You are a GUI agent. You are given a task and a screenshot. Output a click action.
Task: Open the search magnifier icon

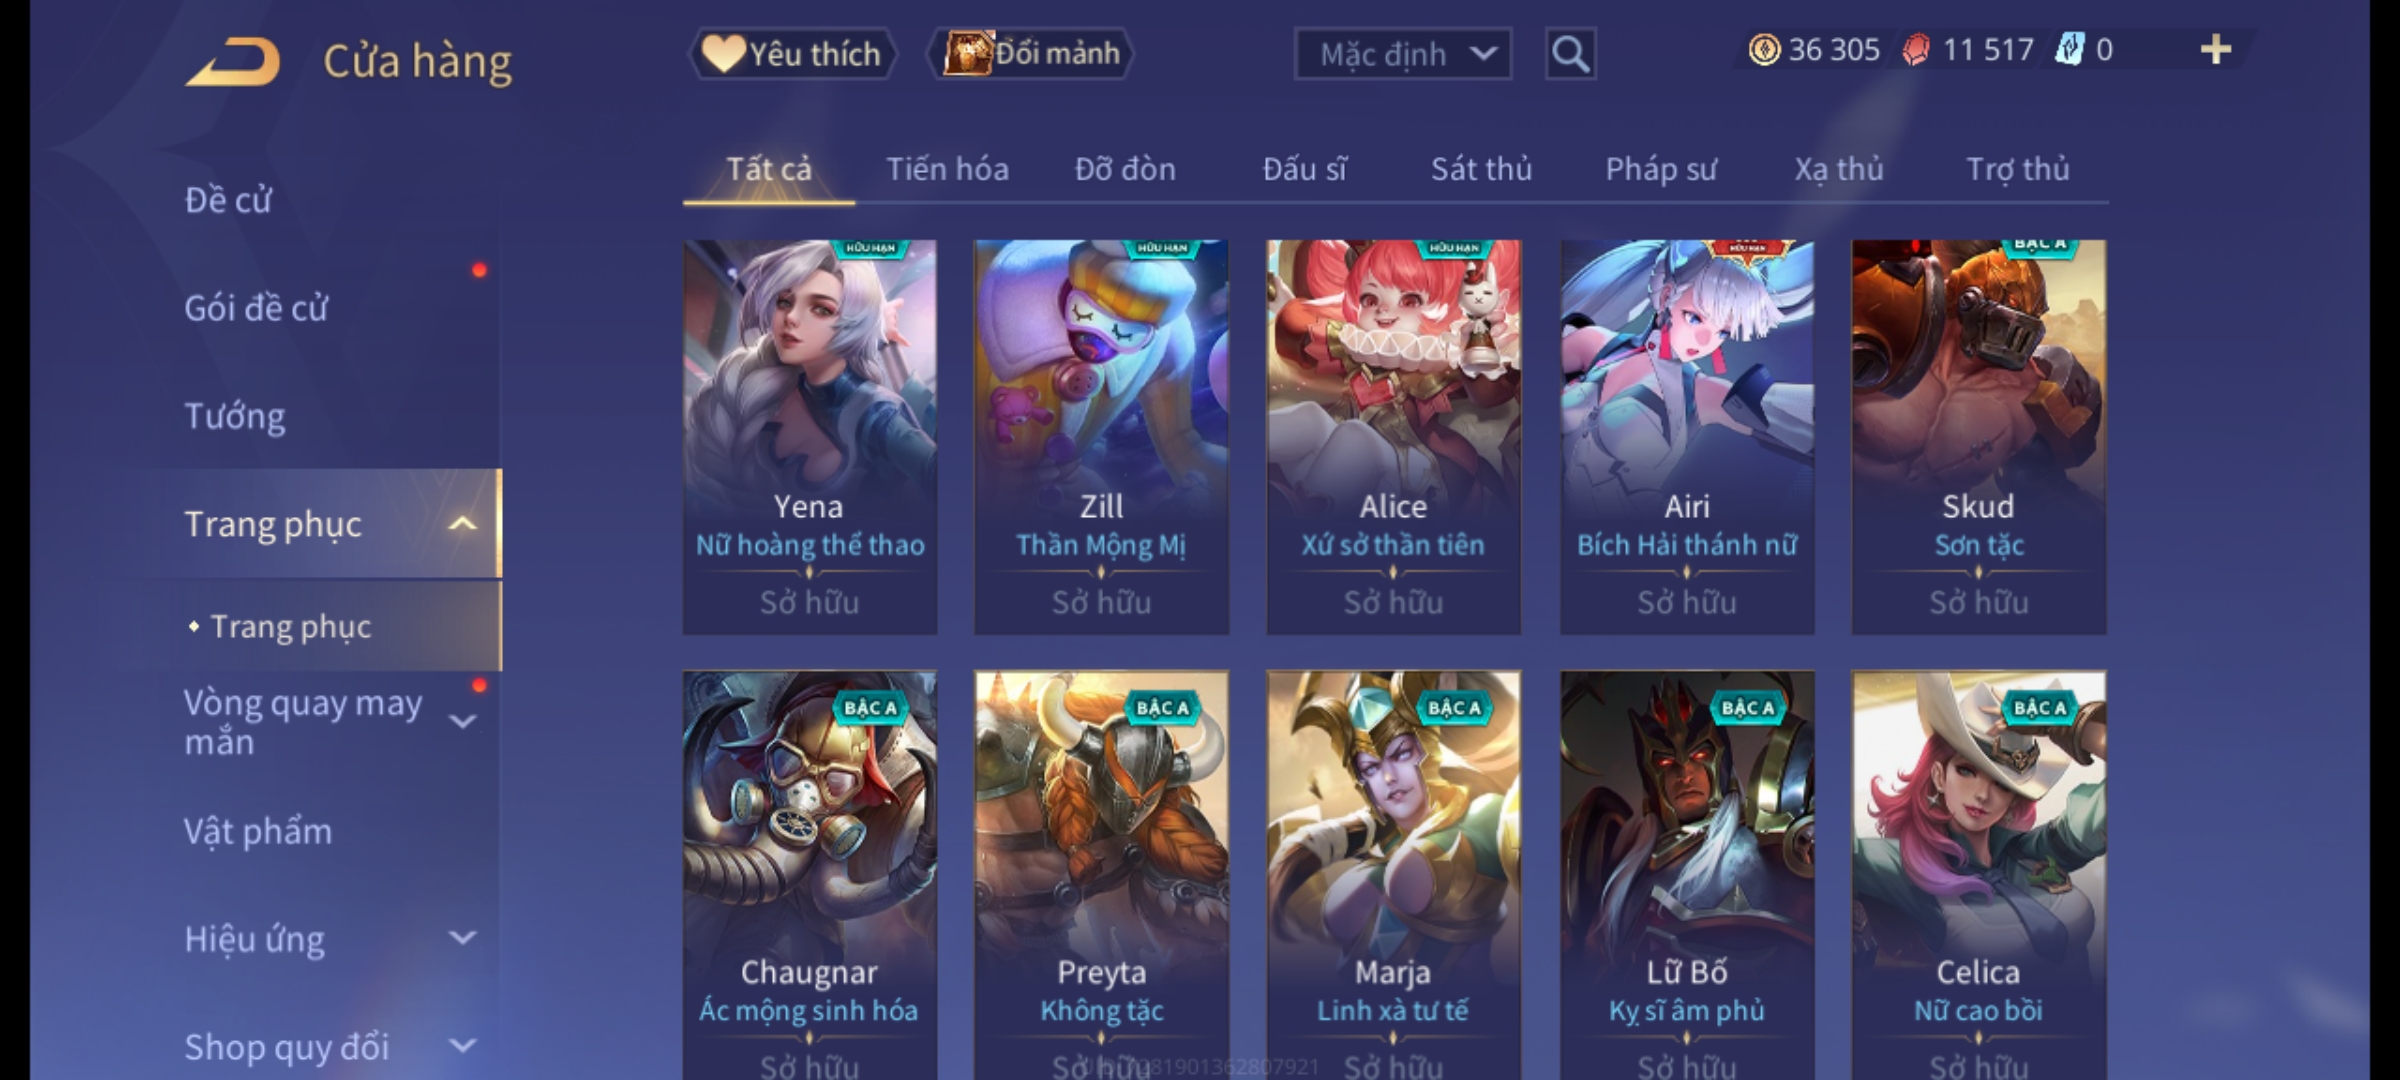1570,54
